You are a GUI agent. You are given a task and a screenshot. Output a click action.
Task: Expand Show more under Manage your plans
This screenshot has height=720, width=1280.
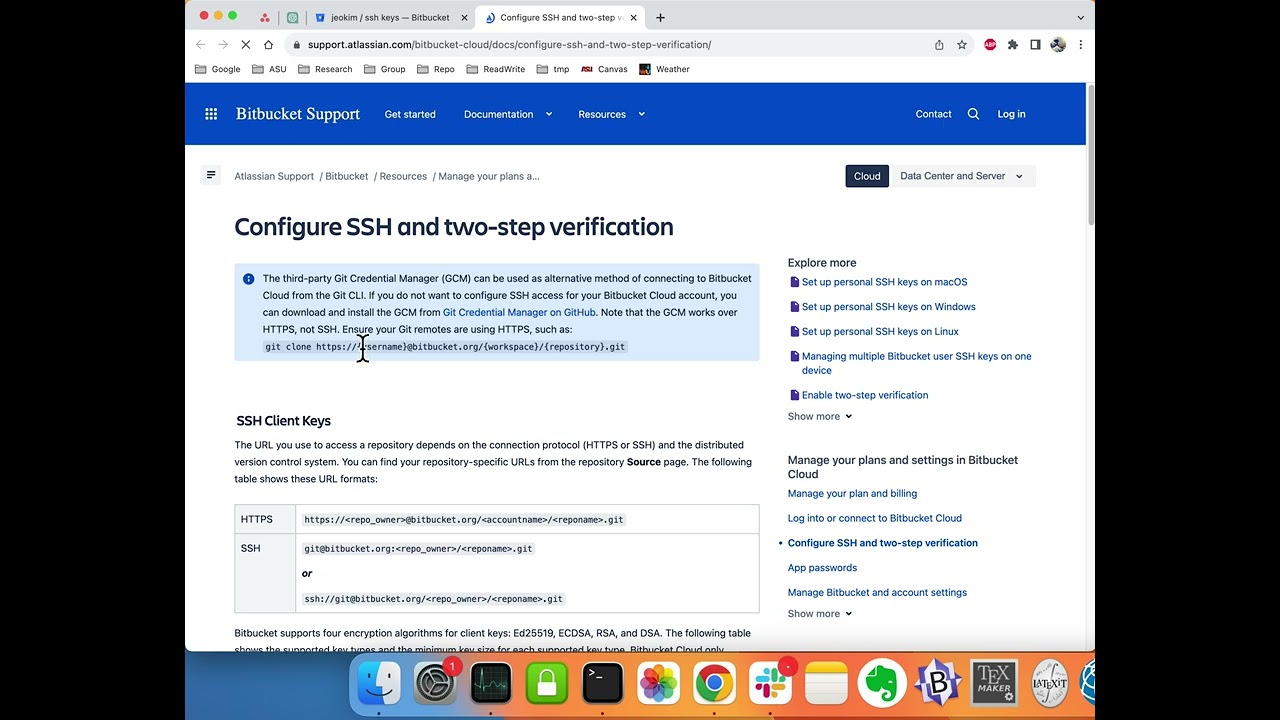coord(820,614)
